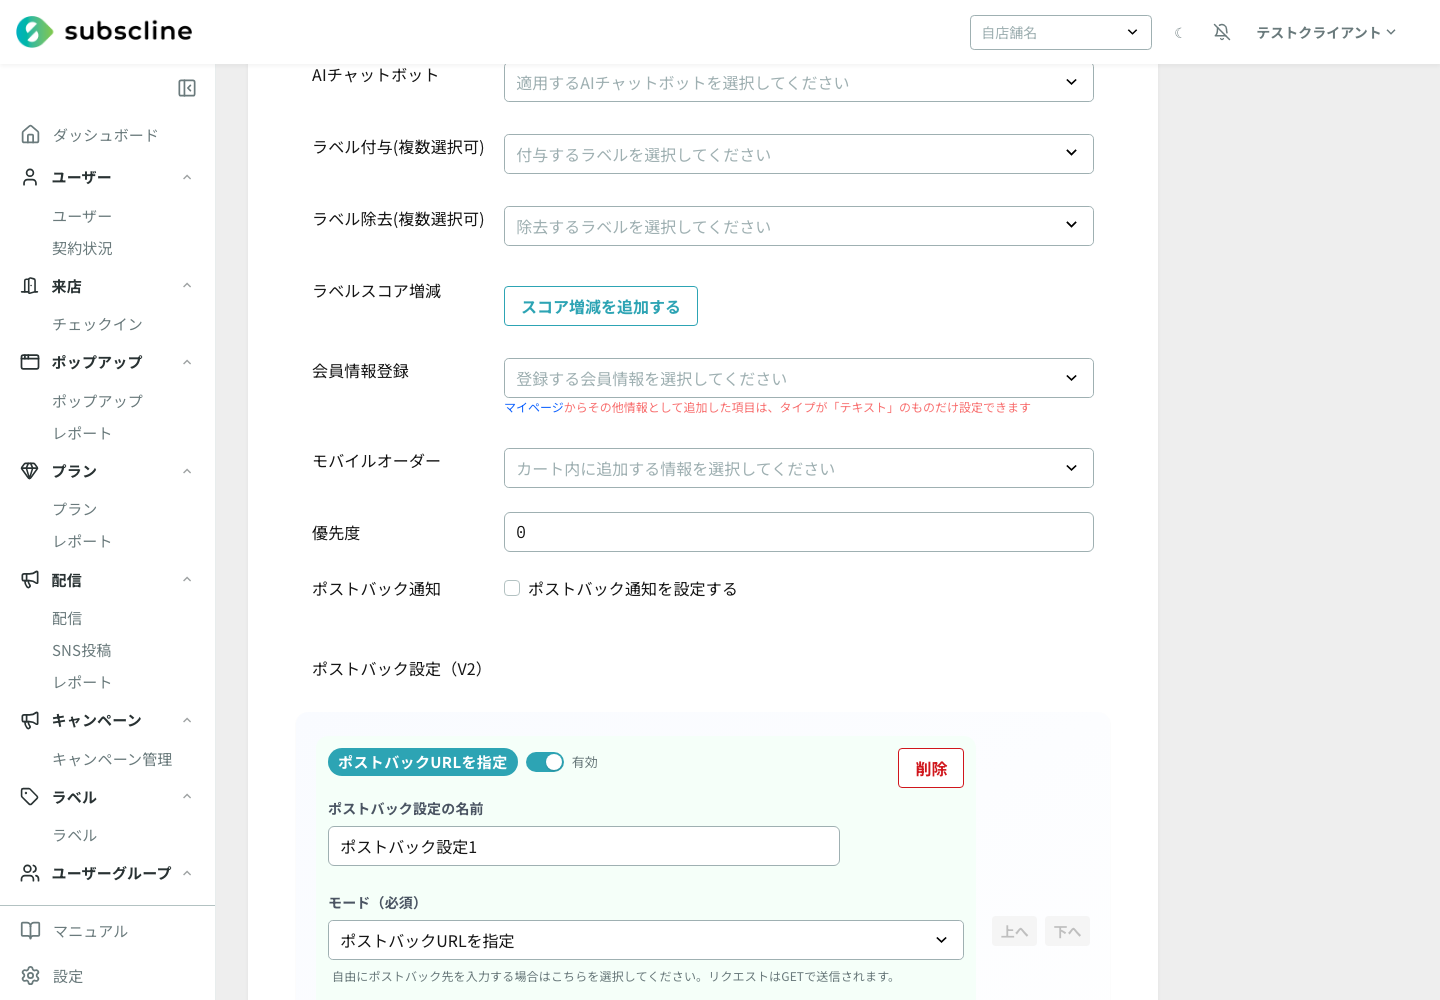Collapse the ユーザーグループ section chevron
Viewport: 1440px width, 1000px height.
187,873
